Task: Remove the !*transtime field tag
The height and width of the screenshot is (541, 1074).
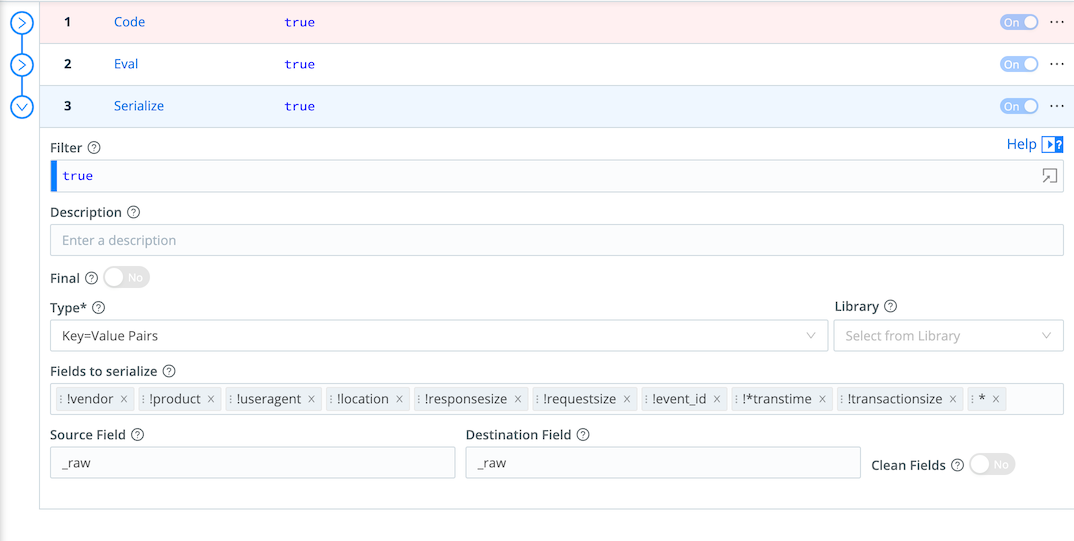Action: coord(823,399)
